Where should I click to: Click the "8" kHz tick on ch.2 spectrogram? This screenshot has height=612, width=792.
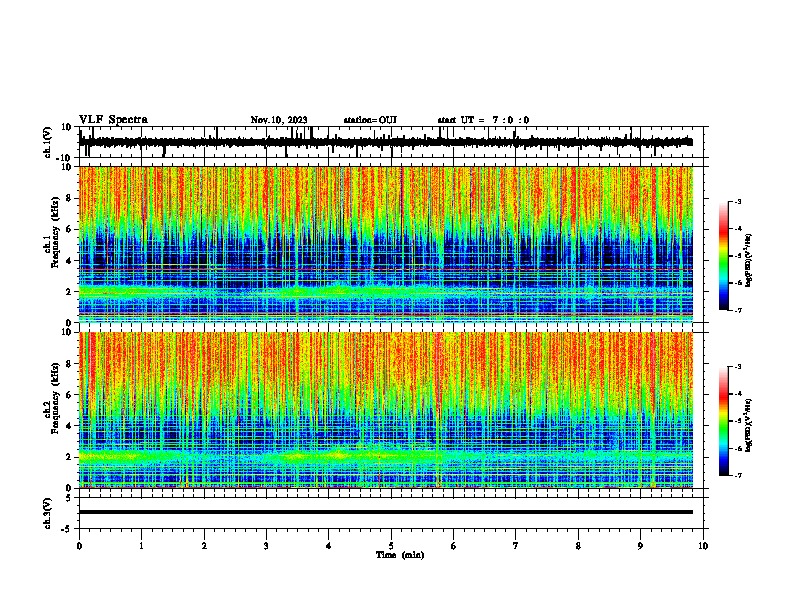[x=69, y=364]
